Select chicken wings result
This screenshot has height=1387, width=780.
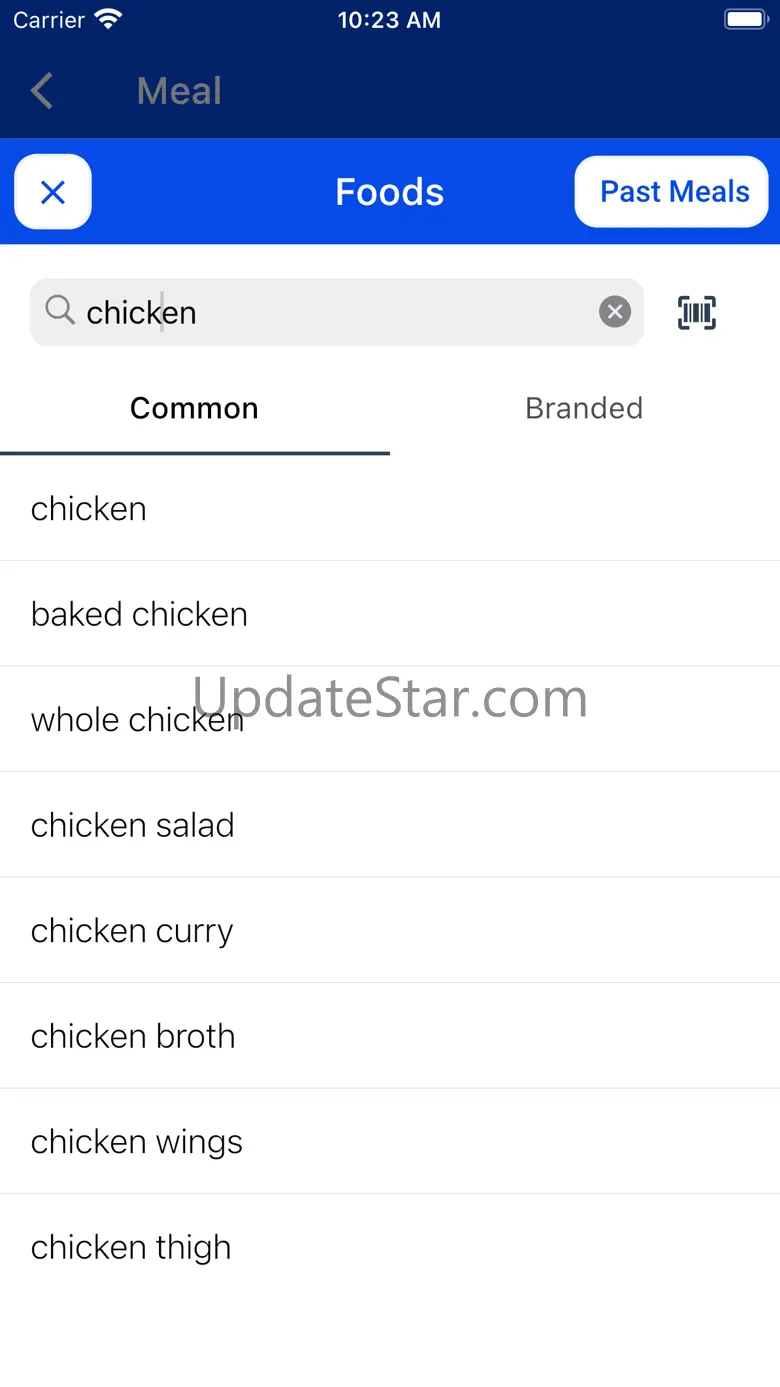(x=390, y=1141)
